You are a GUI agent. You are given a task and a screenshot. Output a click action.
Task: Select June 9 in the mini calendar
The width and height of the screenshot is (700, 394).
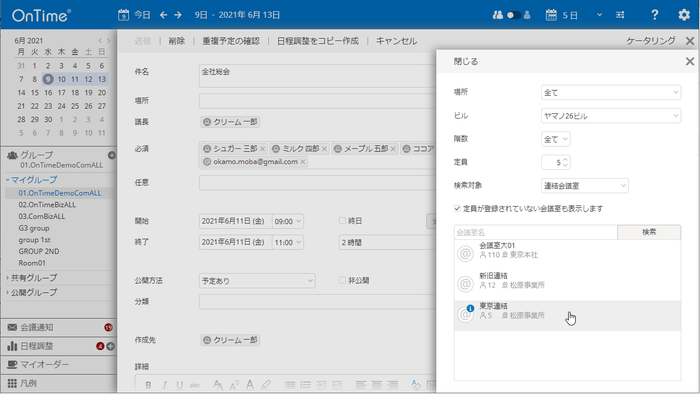pyautogui.click(x=48, y=79)
